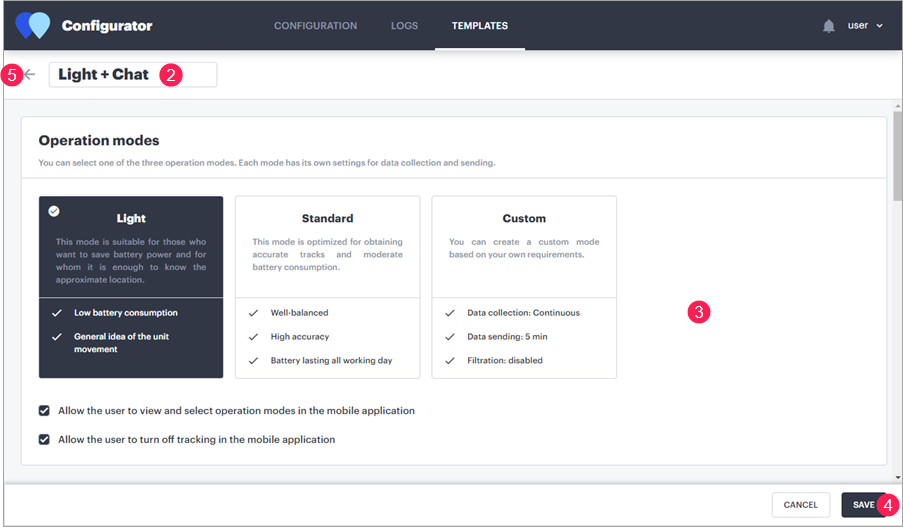
Task: Edit the template name field Light + Chat
Action: click(x=133, y=75)
